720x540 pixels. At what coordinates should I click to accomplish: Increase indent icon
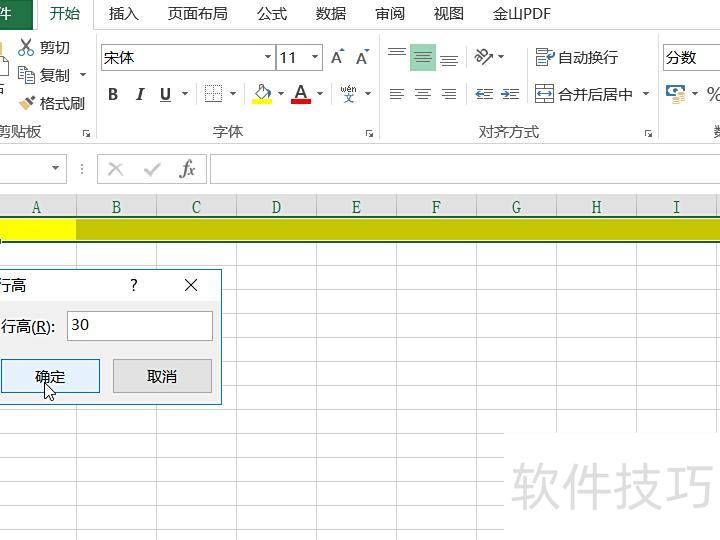[510, 94]
